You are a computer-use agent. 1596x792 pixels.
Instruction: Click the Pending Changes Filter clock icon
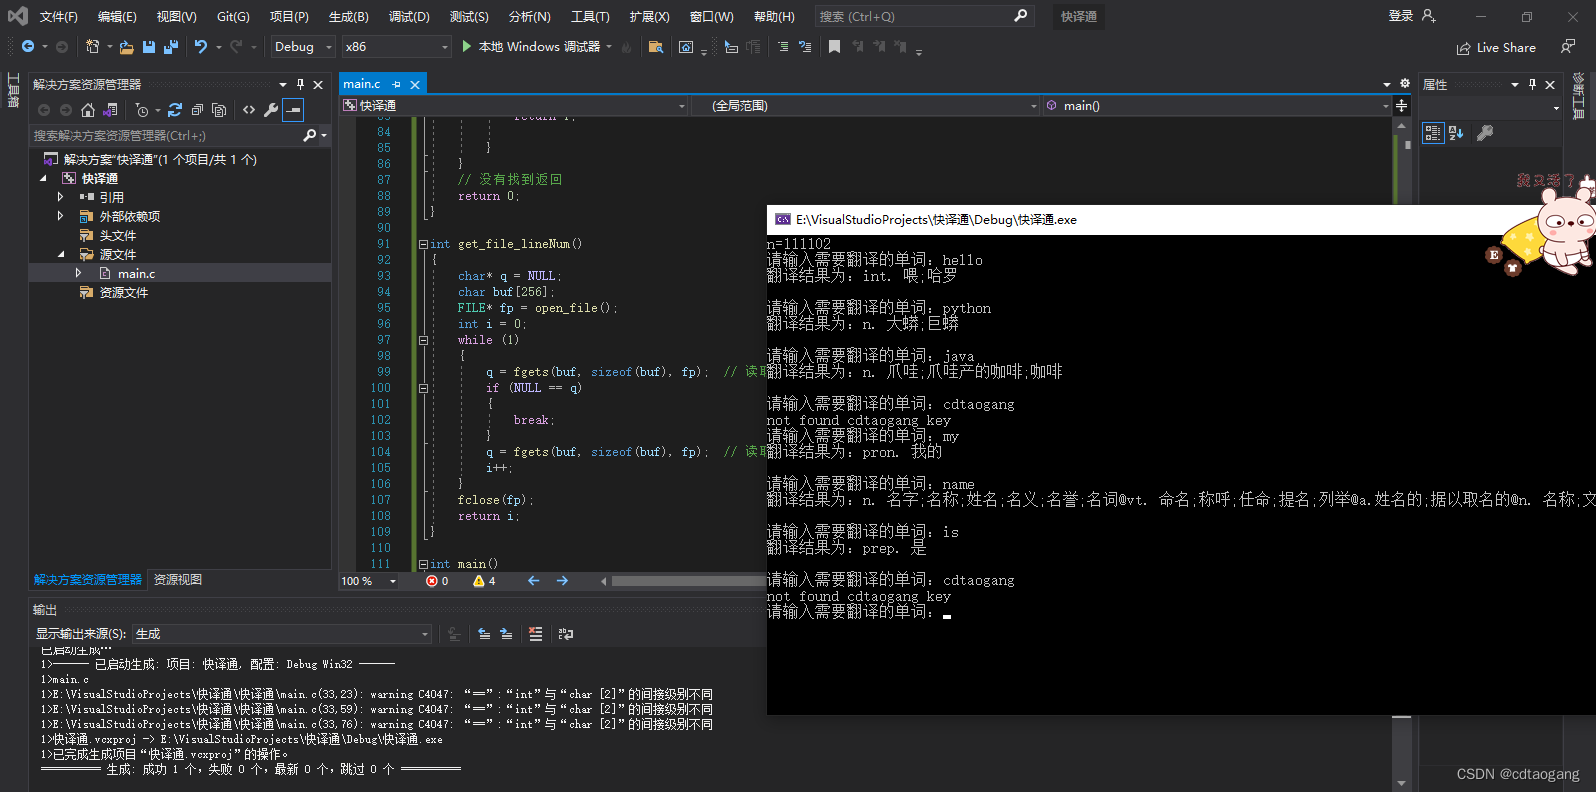point(142,110)
